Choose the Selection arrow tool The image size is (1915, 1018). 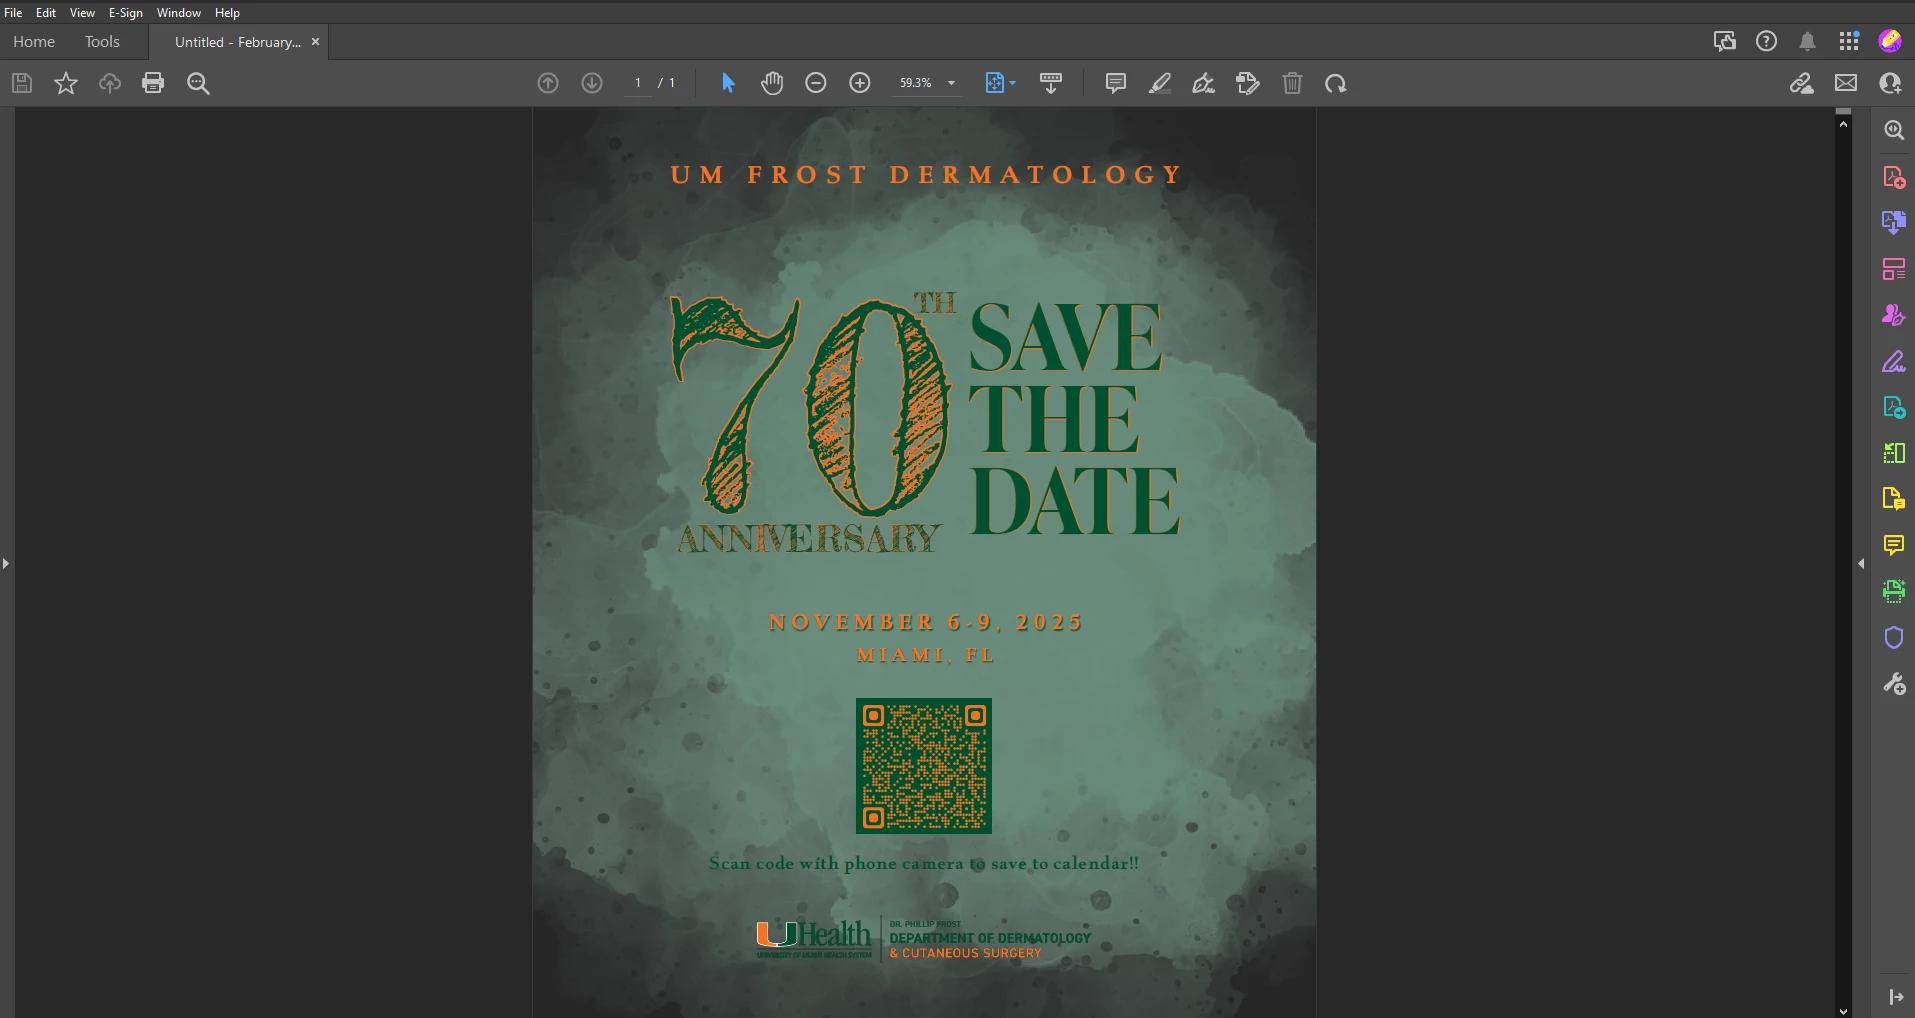(x=728, y=83)
